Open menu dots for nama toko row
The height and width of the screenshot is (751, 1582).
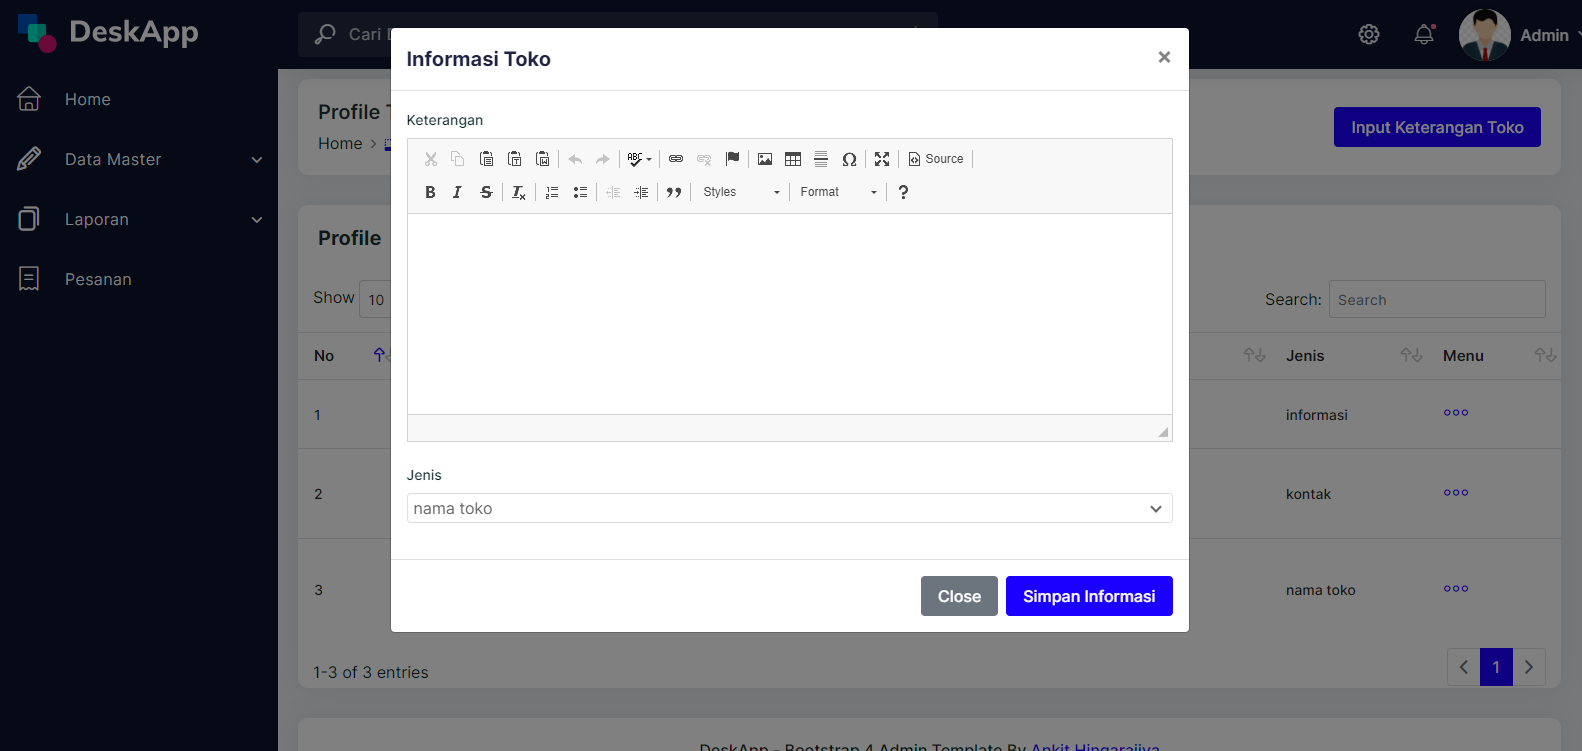pyautogui.click(x=1456, y=588)
